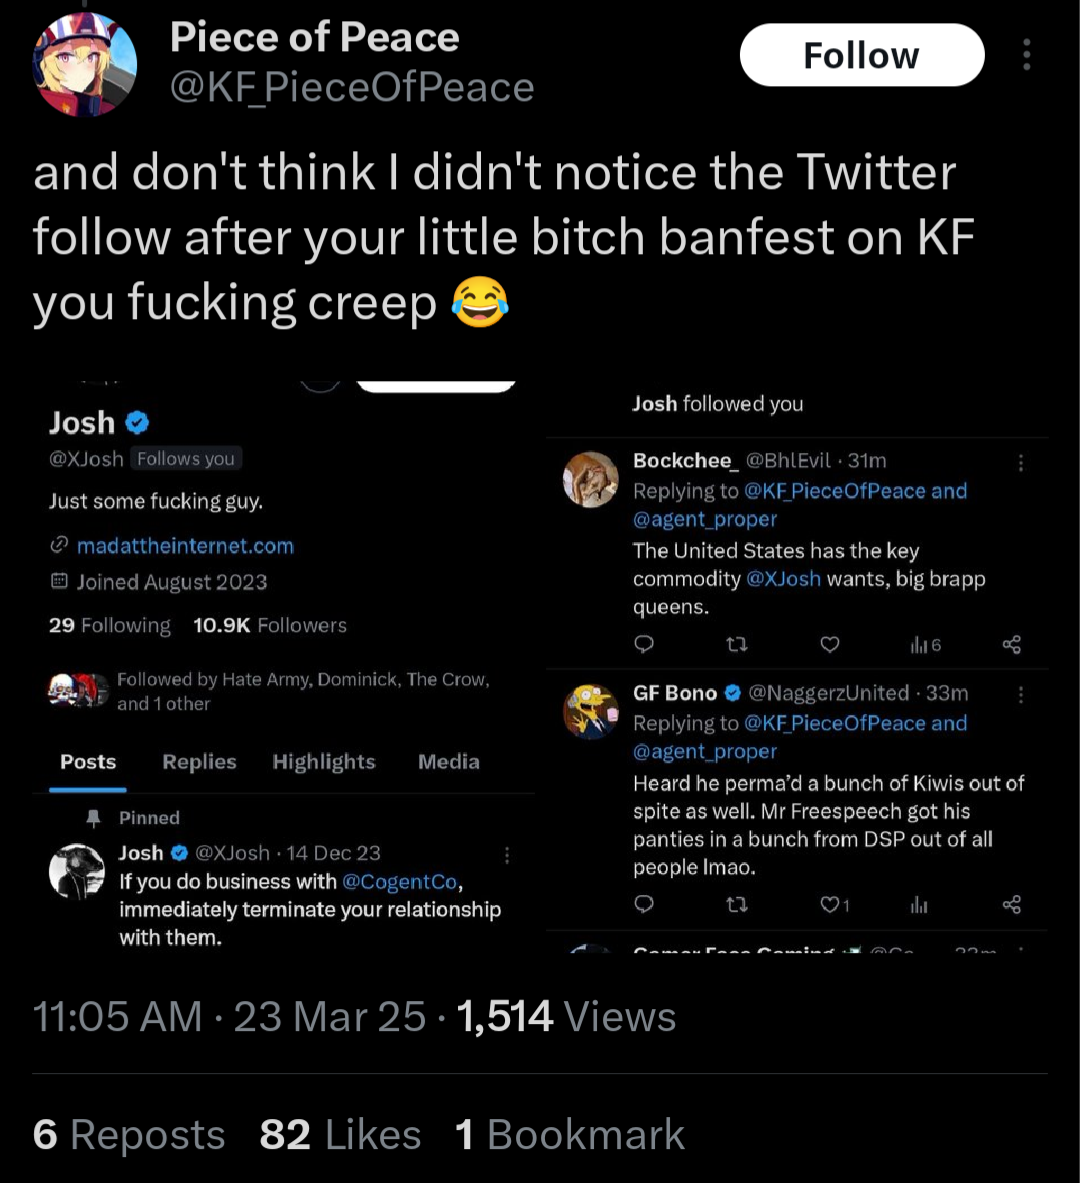Open view analytics icon on Bockchee_'s tweet
The width and height of the screenshot is (1080, 1183).
[x=925, y=644]
